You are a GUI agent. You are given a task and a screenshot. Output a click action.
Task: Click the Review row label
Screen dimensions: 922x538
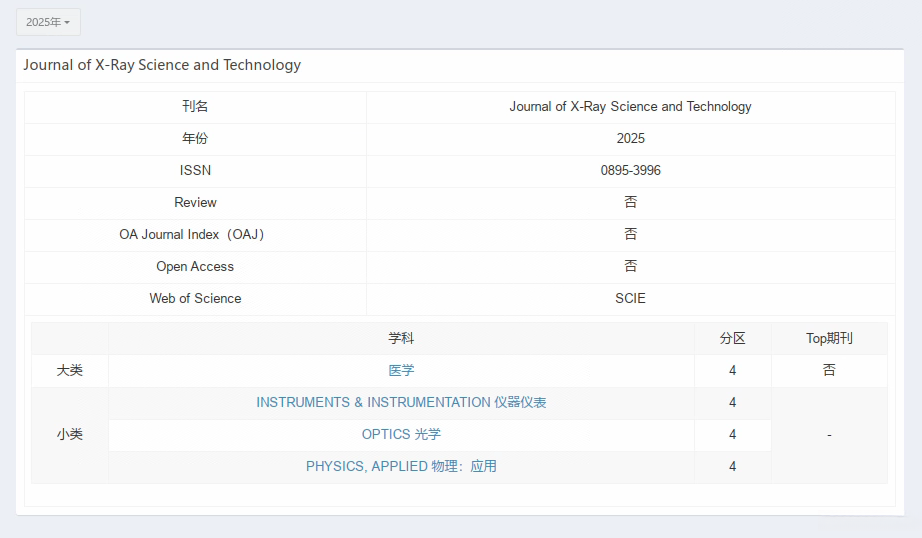coord(195,203)
